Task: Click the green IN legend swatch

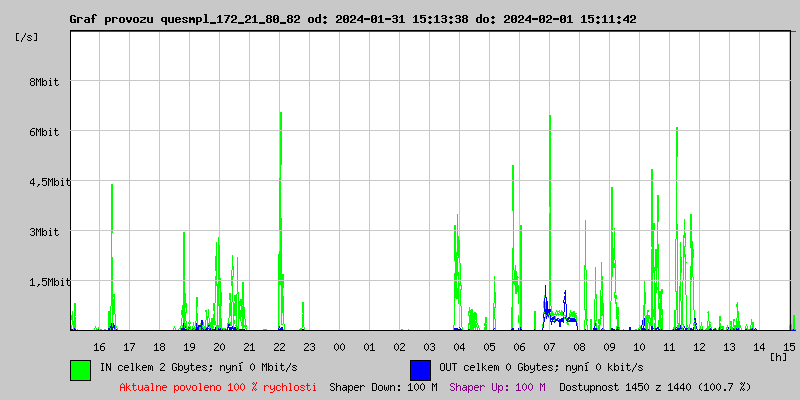Action: 80,369
